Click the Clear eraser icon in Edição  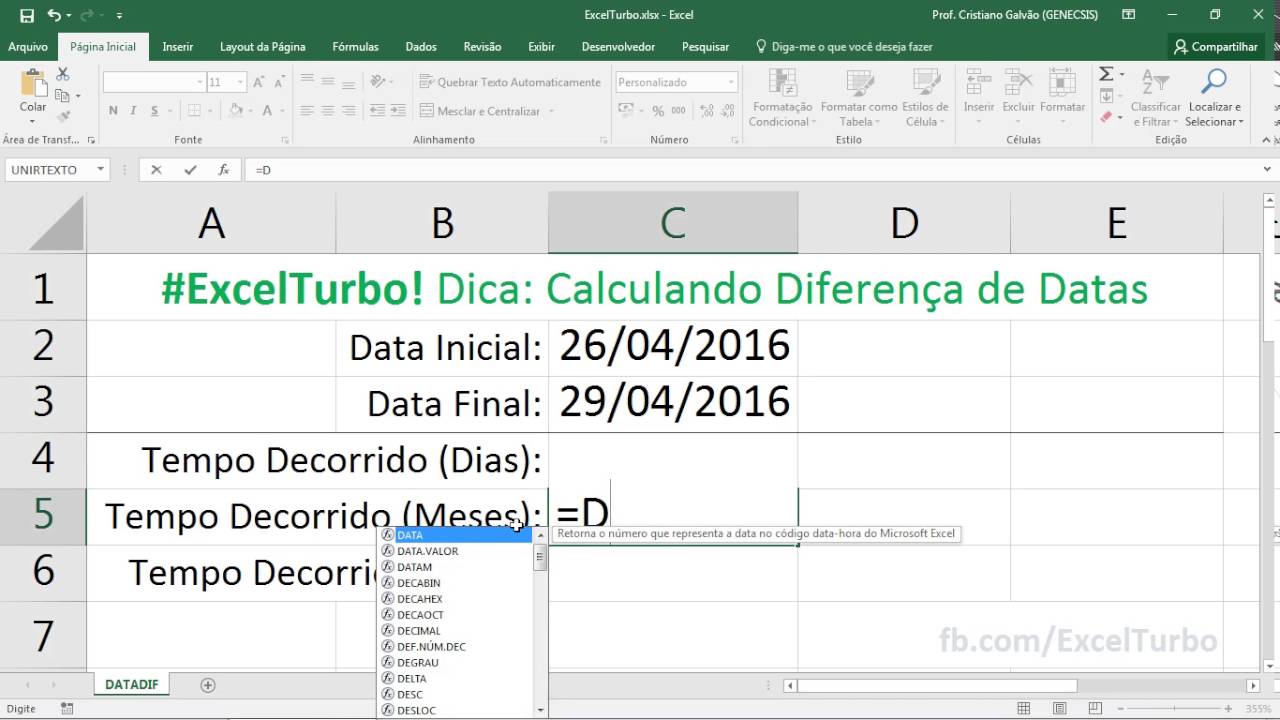[x=1106, y=117]
